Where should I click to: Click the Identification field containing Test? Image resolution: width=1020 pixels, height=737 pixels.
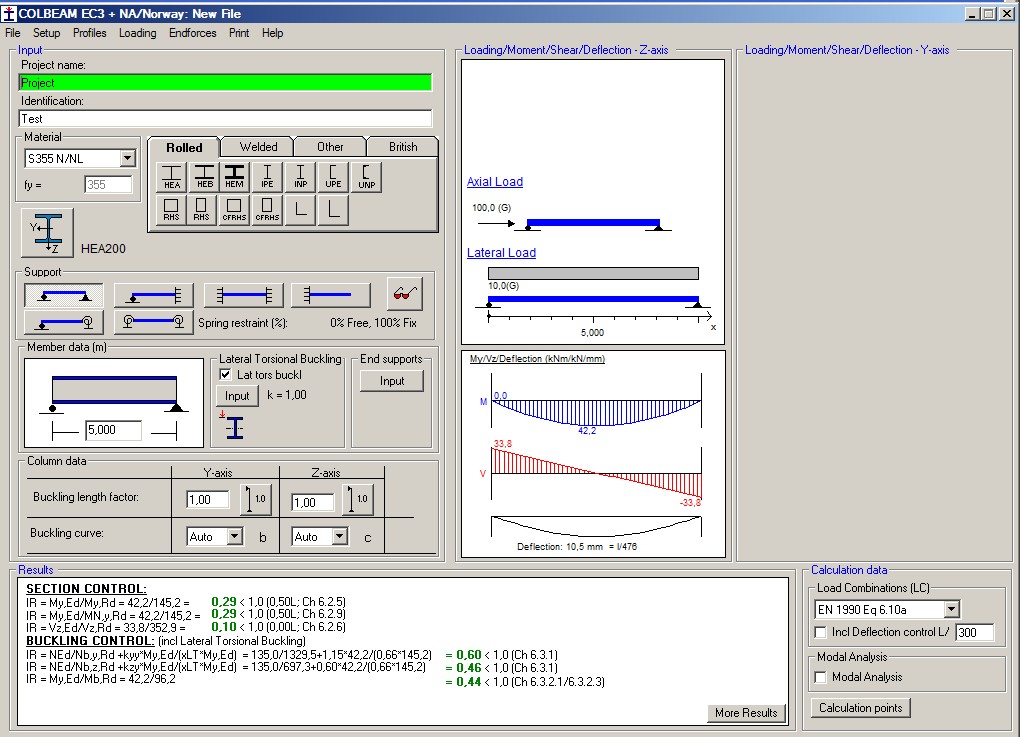click(225, 118)
